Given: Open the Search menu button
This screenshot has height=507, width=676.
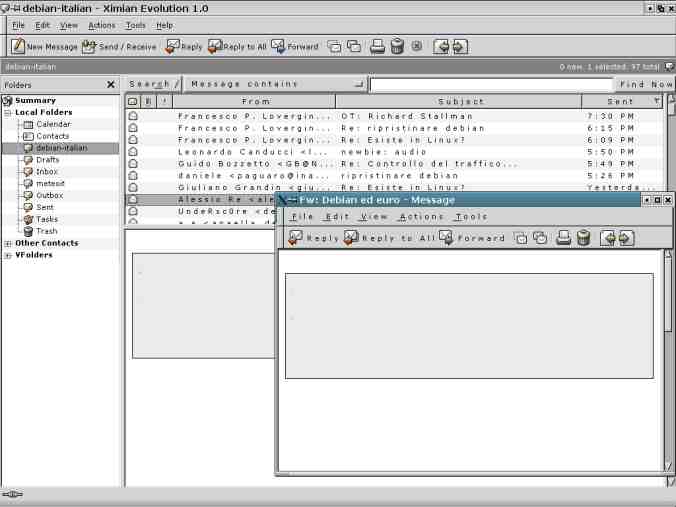Looking at the screenshot, I should click(152, 84).
